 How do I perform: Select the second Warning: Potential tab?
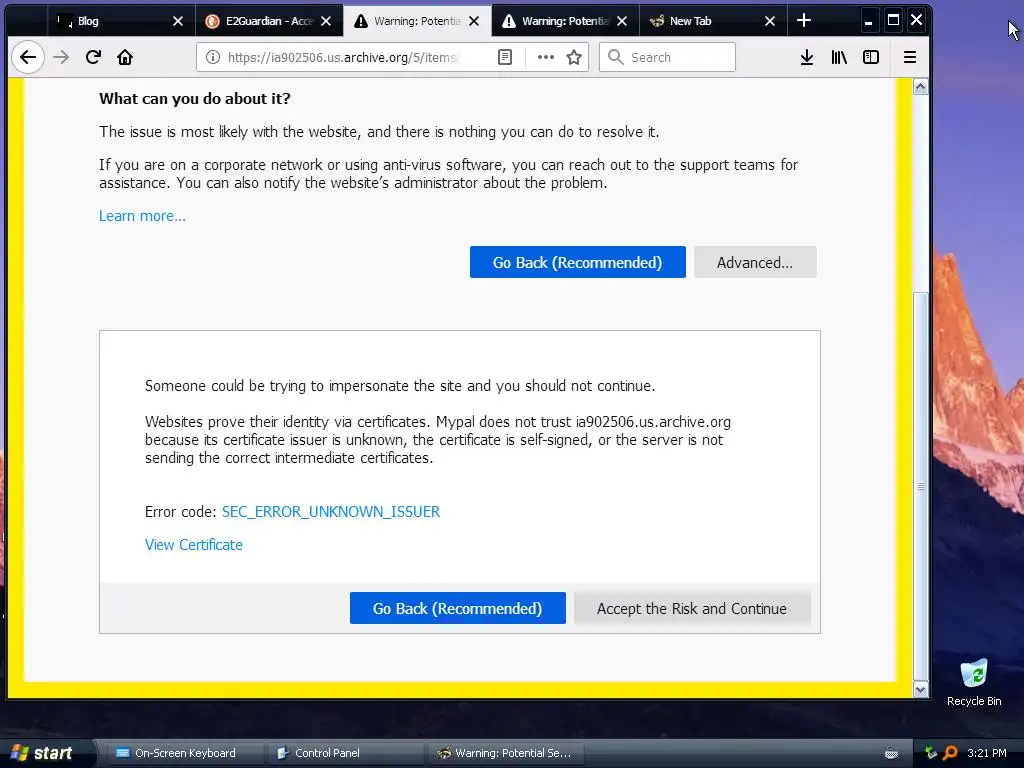(566, 21)
